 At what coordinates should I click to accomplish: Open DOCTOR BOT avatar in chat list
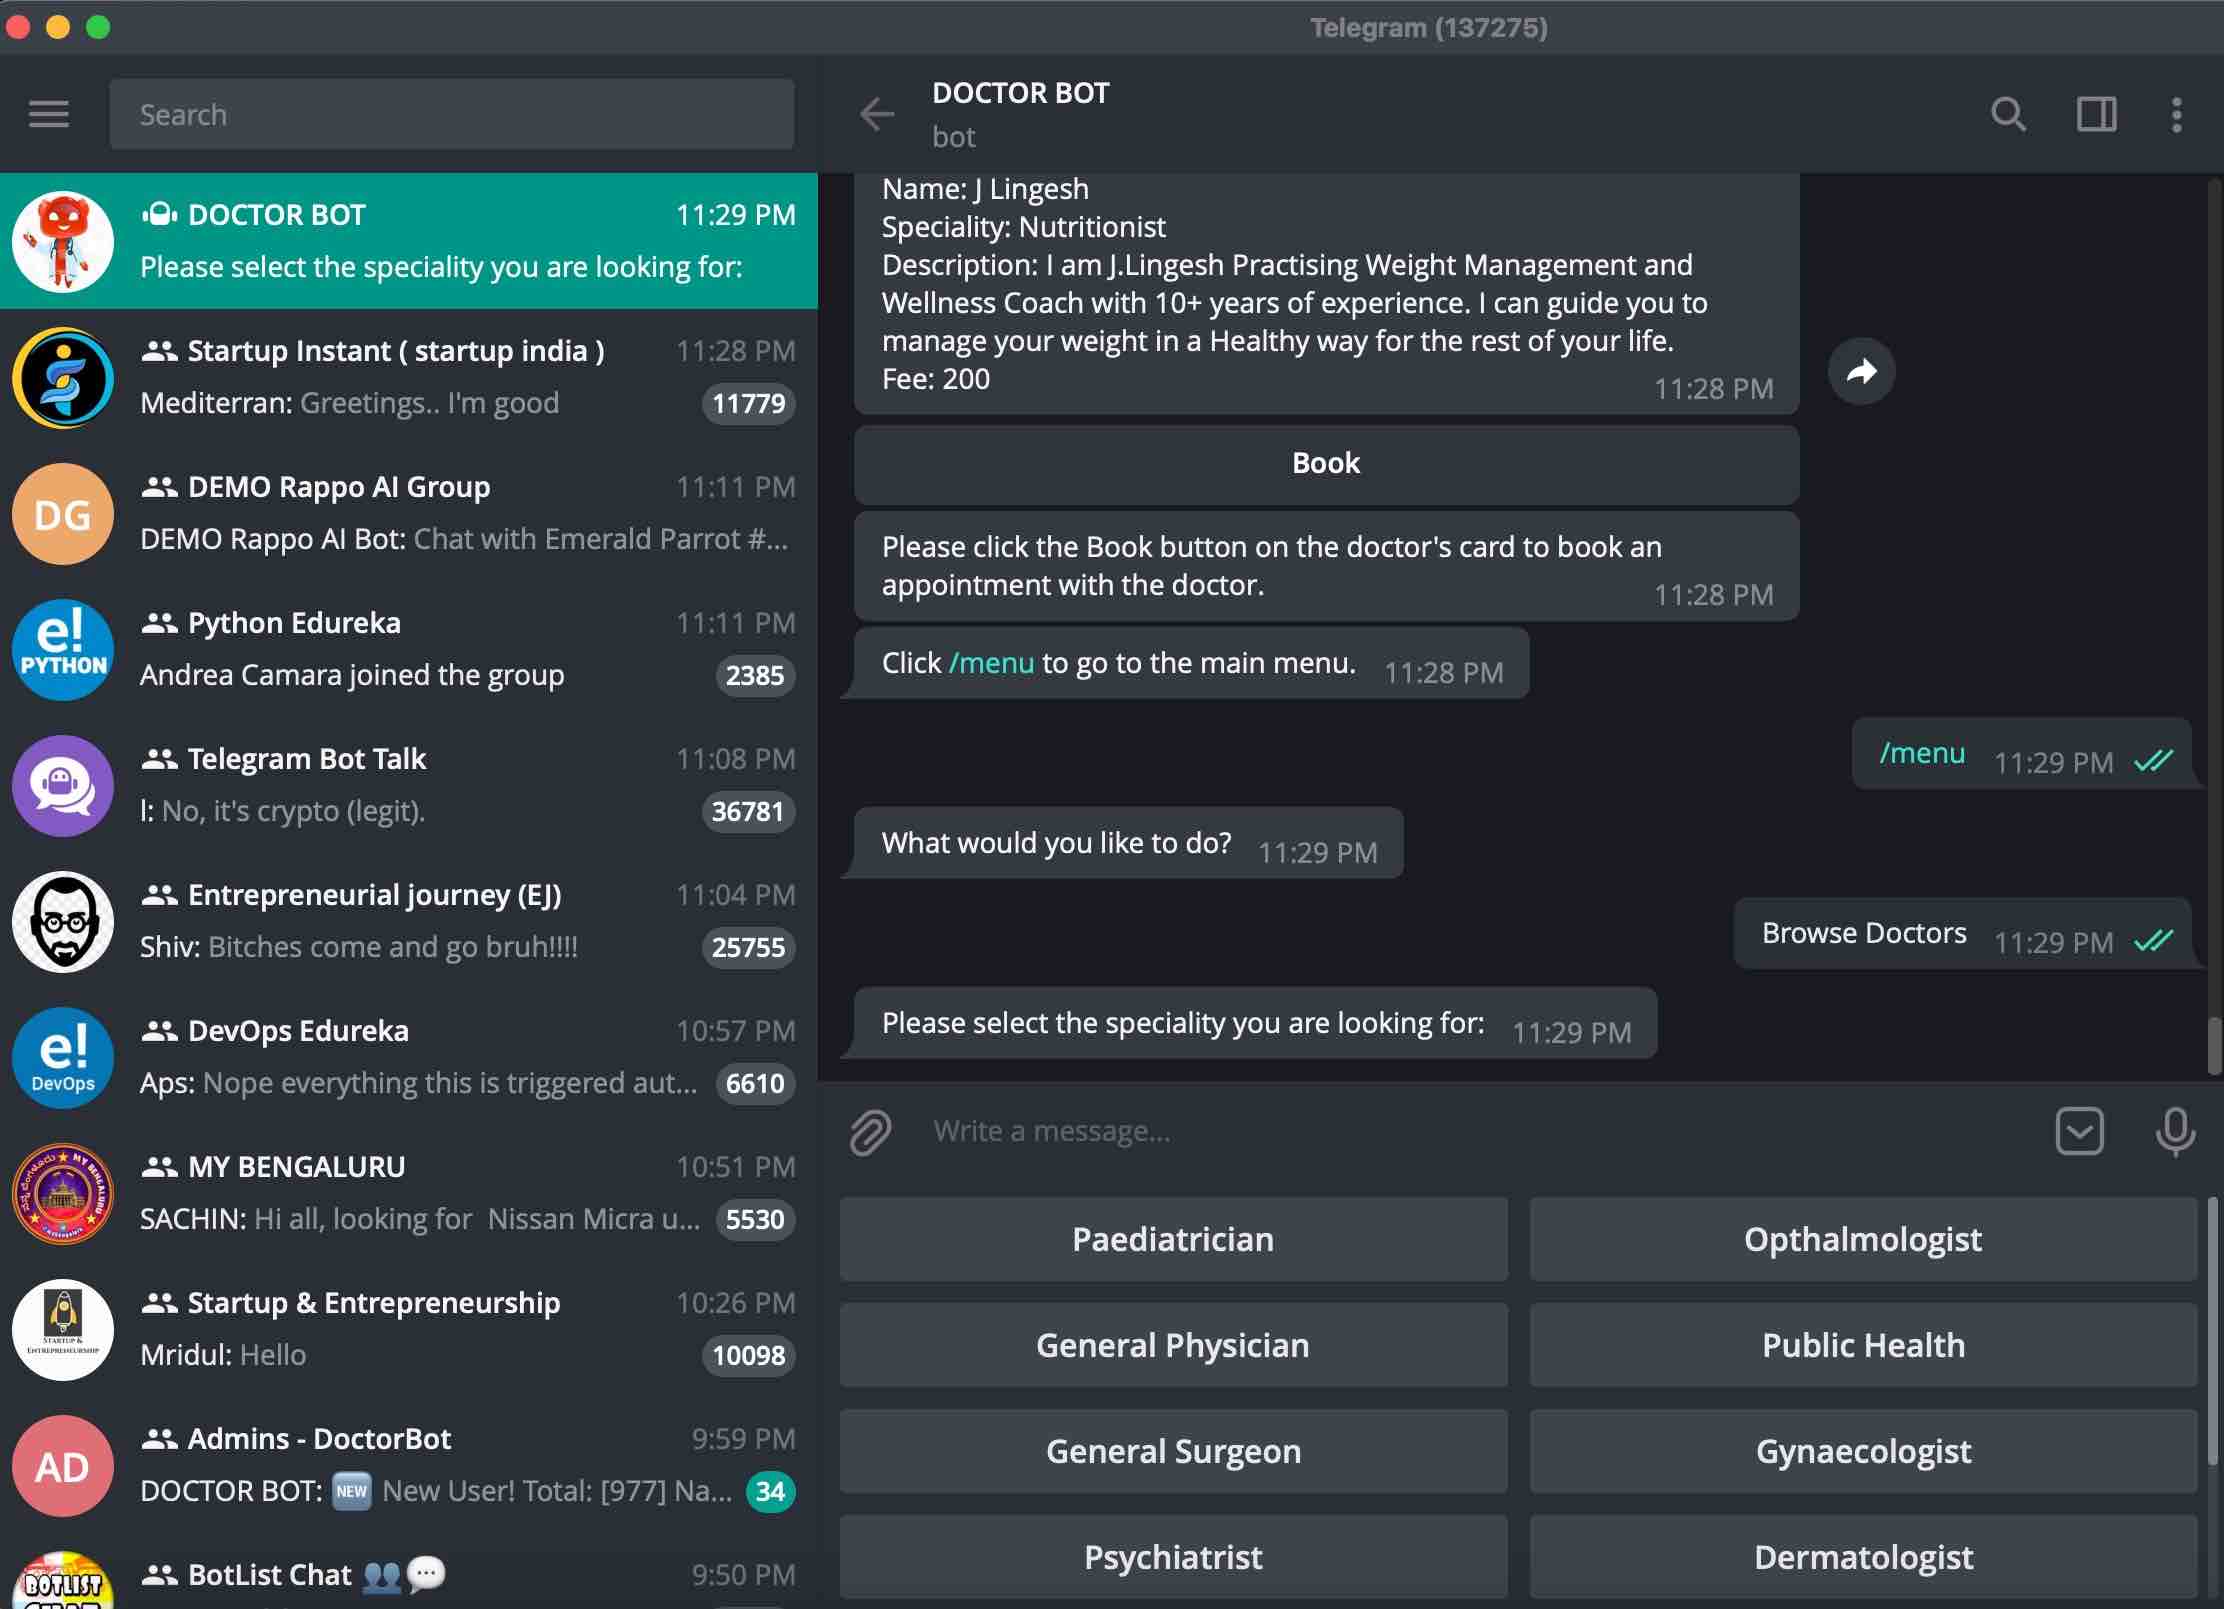click(x=63, y=241)
